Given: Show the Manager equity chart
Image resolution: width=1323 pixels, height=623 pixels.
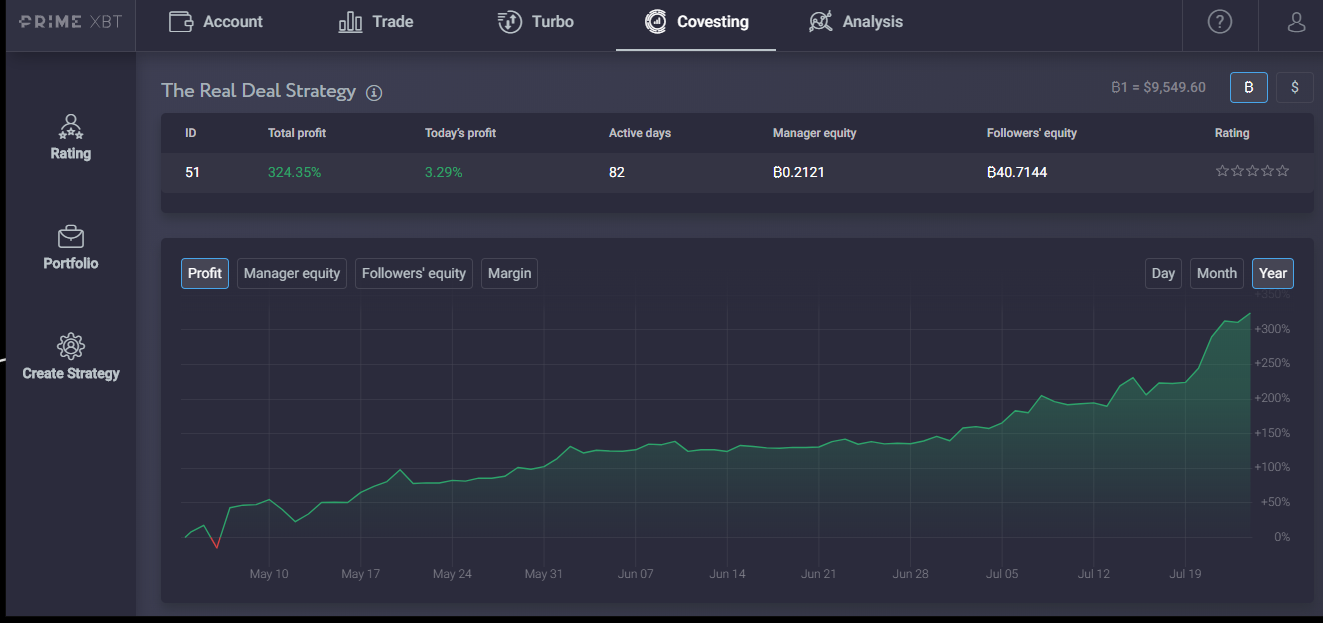Looking at the screenshot, I should 292,274.
